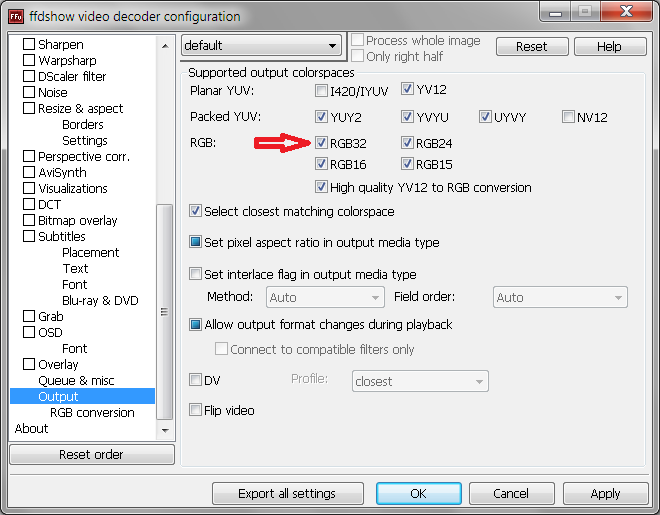Click the Reset button
This screenshot has width=660, height=515.
(532, 46)
